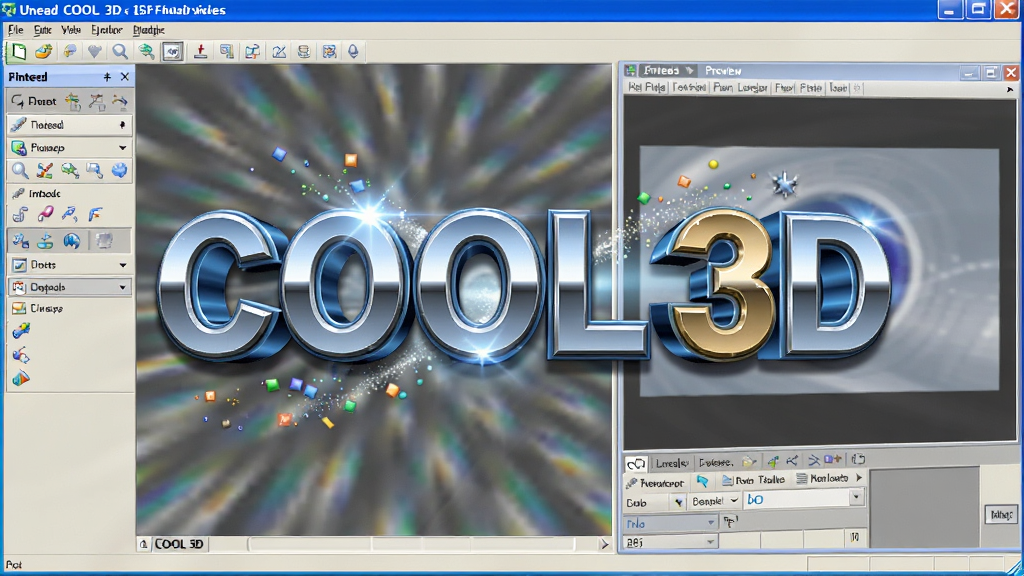
Task: Toggle the grey square button in left panel
Action: point(104,241)
